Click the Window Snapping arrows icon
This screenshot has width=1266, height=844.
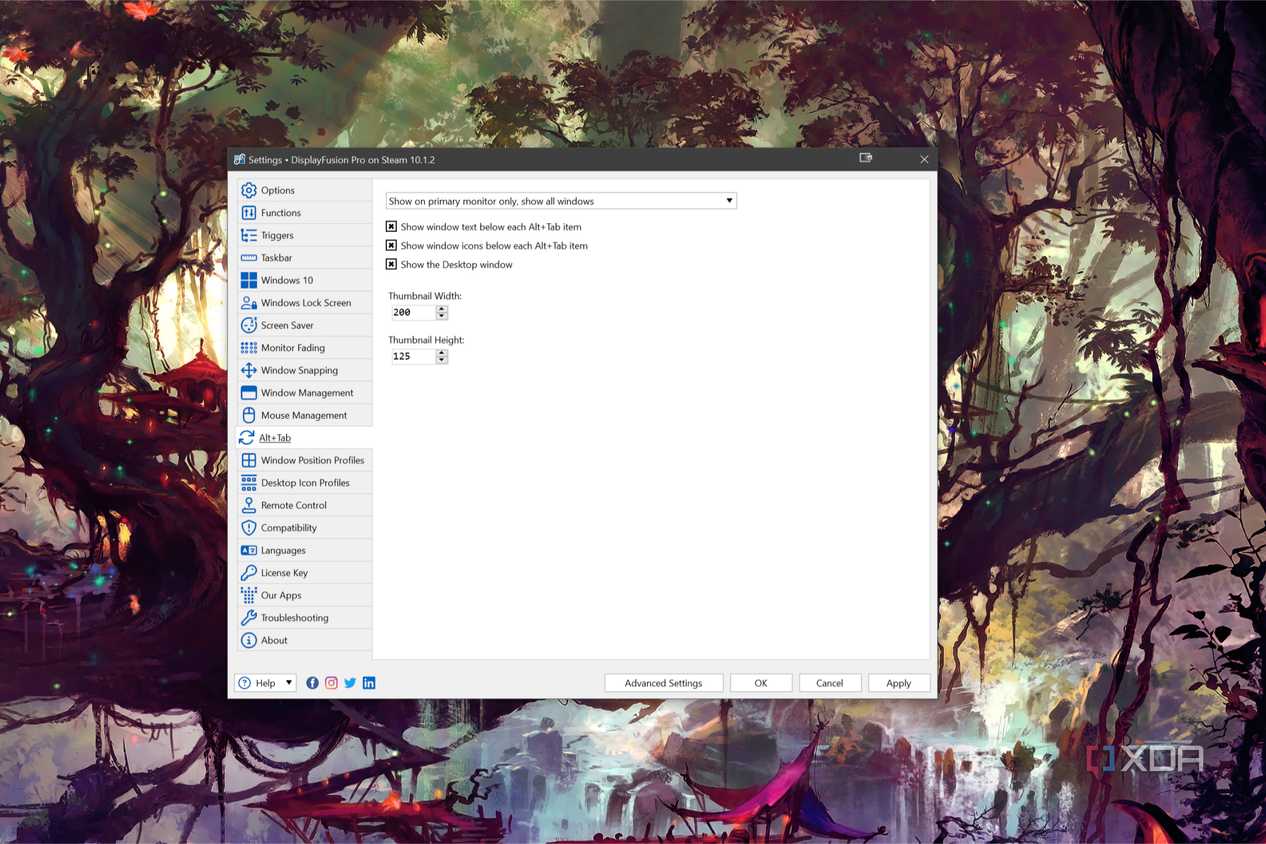click(249, 370)
